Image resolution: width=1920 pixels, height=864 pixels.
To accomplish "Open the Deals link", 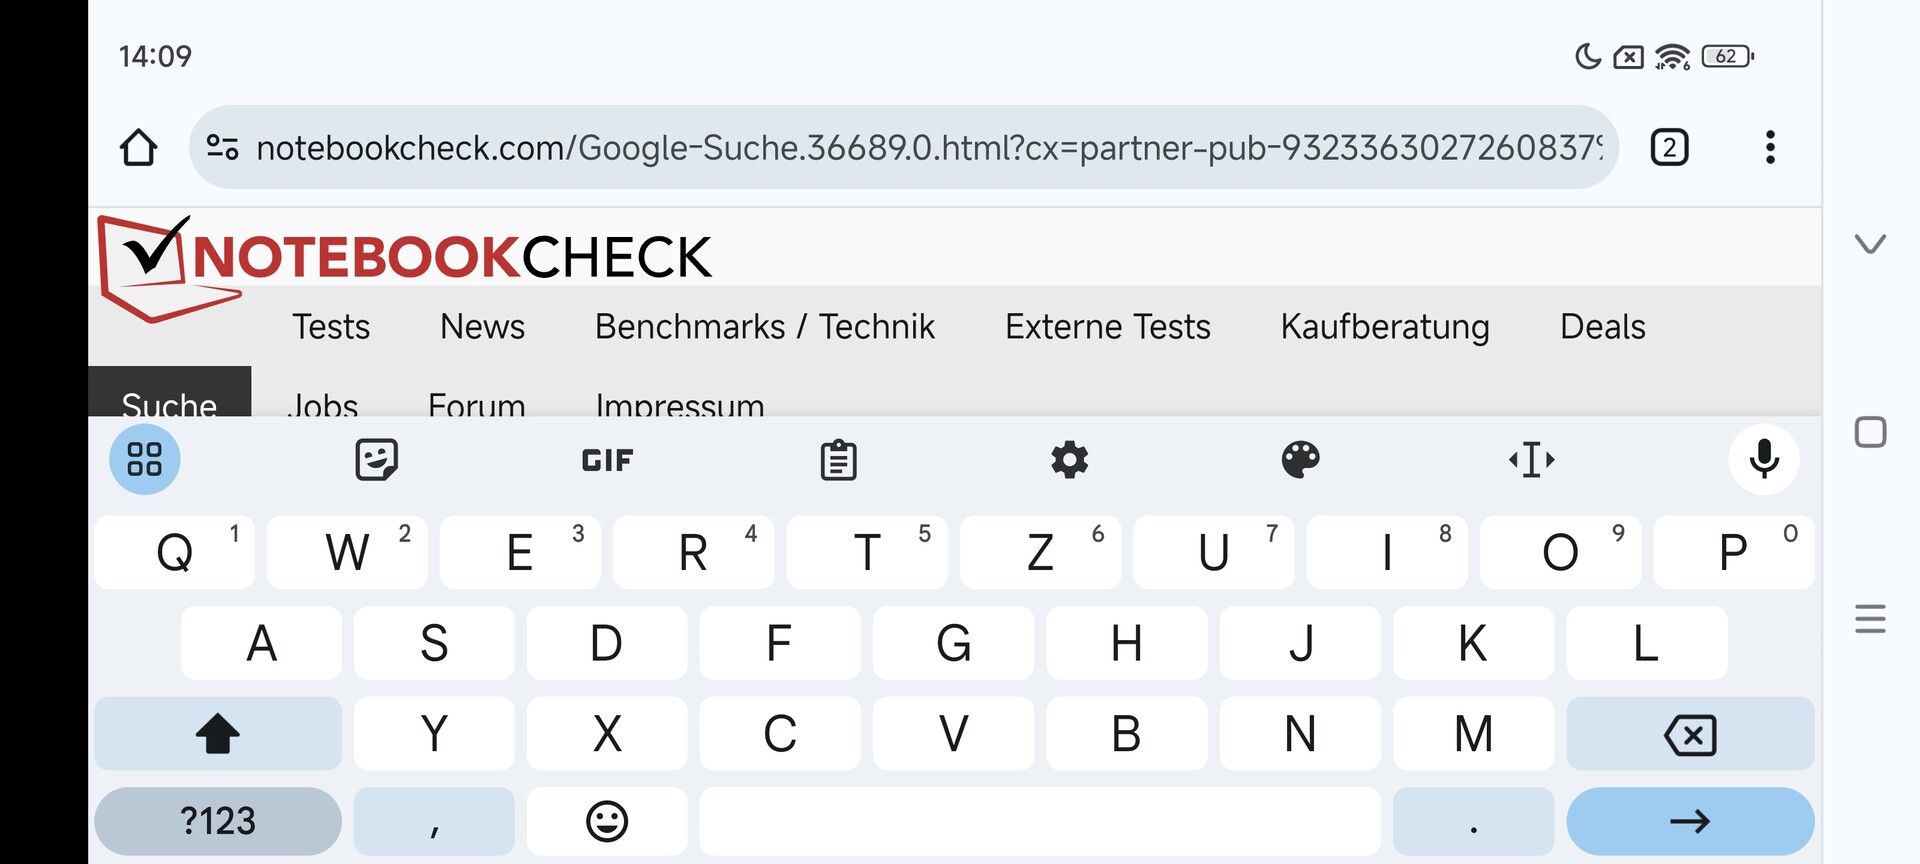I will point(1602,327).
